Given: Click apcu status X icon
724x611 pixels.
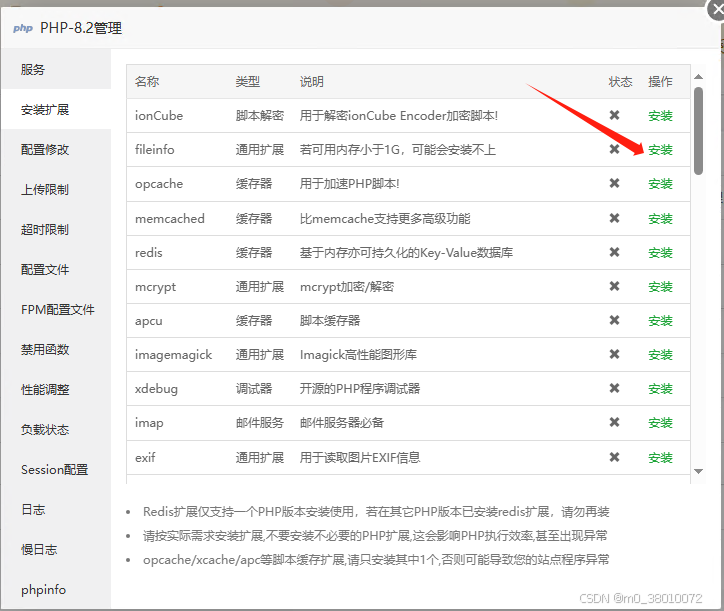Looking at the screenshot, I should (x=614, y=320).
